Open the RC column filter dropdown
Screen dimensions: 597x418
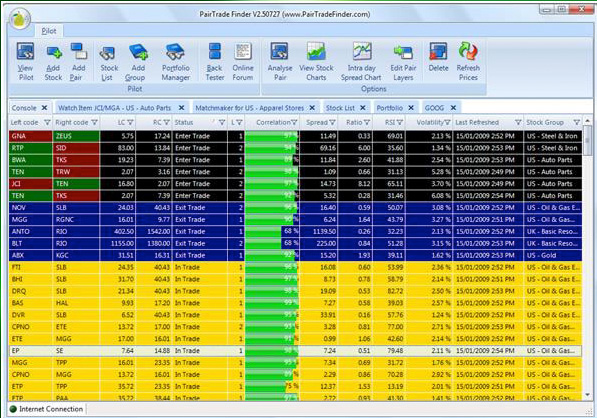pyautogui.click(x=166, y=123)
